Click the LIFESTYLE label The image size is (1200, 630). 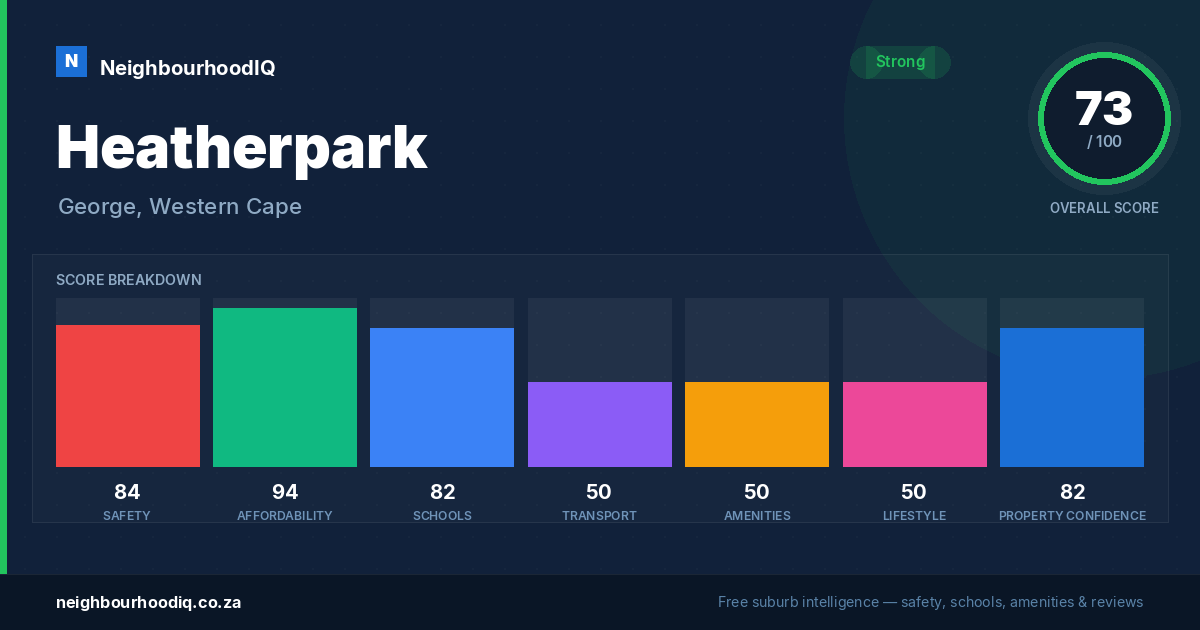[x=914, y=516]
